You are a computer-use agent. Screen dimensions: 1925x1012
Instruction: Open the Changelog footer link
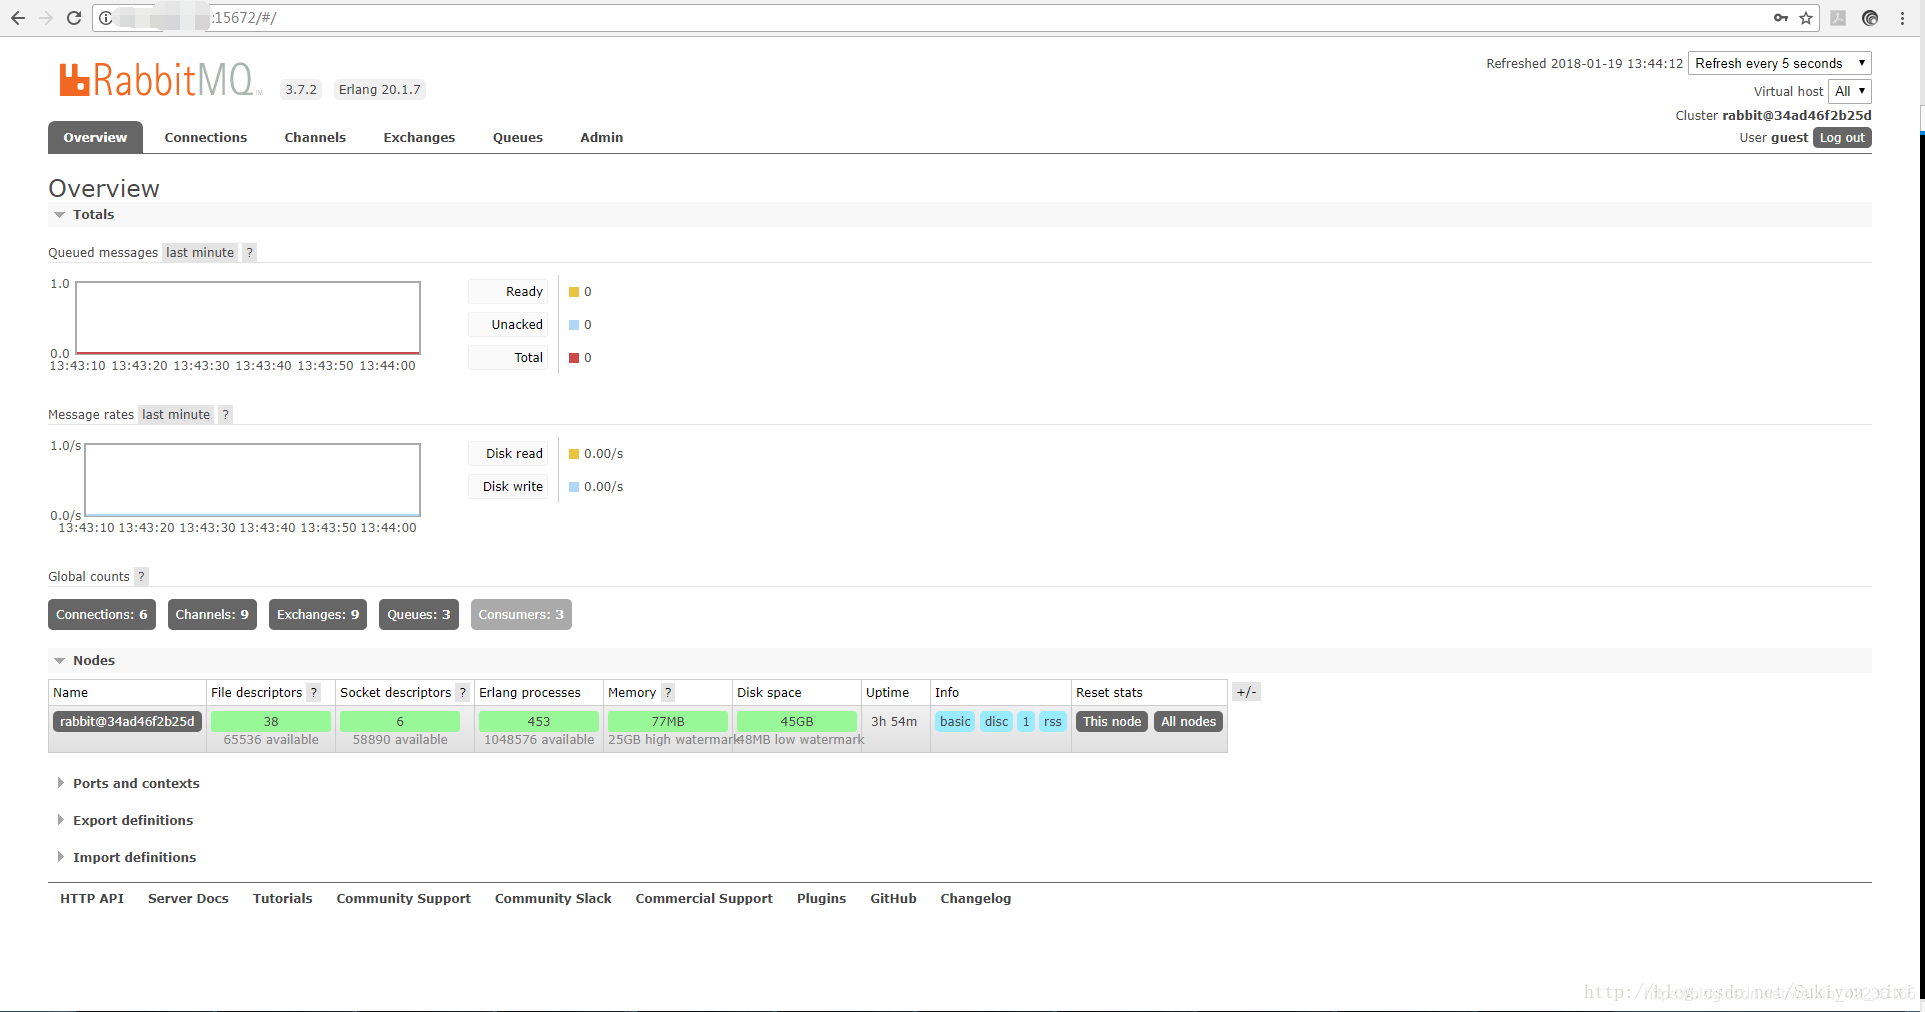tap(976, 899)
